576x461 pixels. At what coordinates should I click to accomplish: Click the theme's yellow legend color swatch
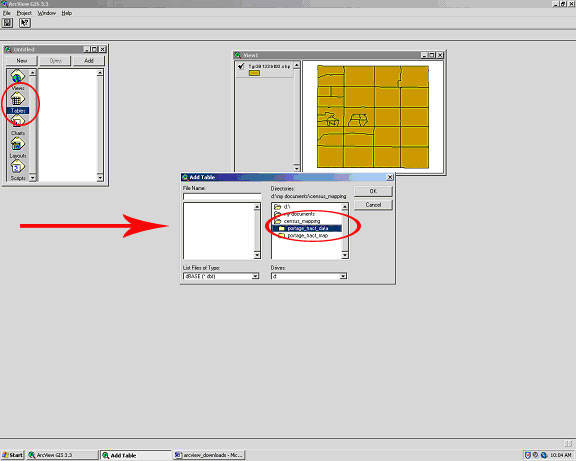(x=254, y=73)
